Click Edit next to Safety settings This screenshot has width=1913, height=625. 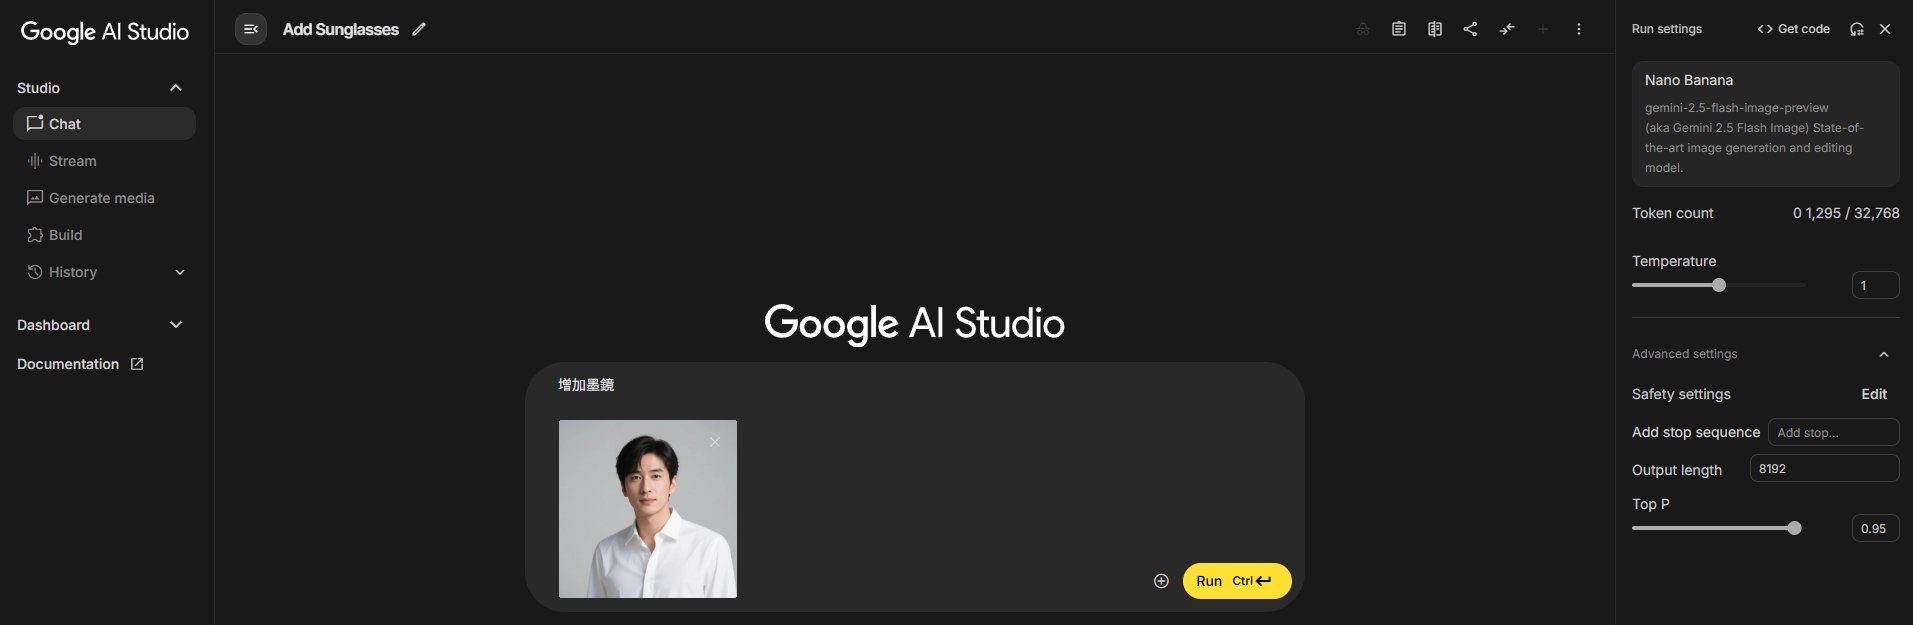(x=1873, y=394)
